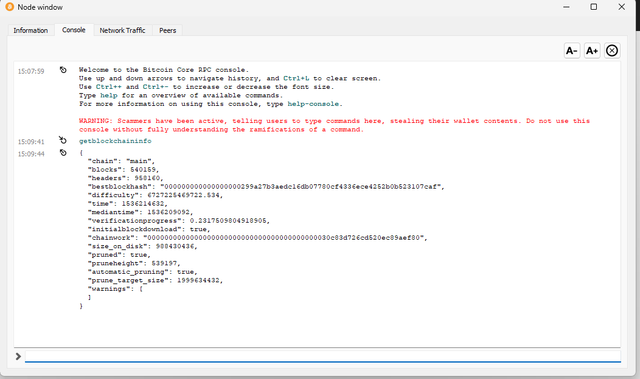Maximize the Node window

click(x=594, y=7)
